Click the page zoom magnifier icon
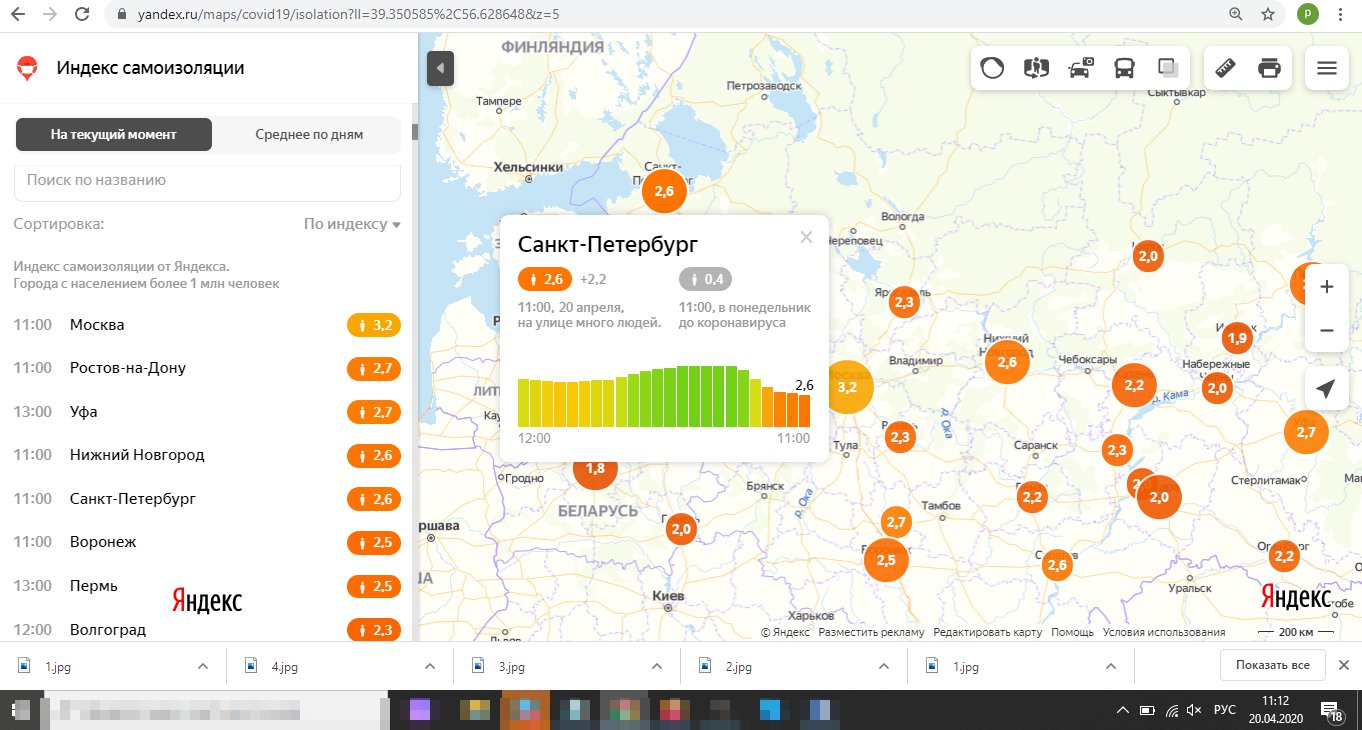 coord(1236,15)
